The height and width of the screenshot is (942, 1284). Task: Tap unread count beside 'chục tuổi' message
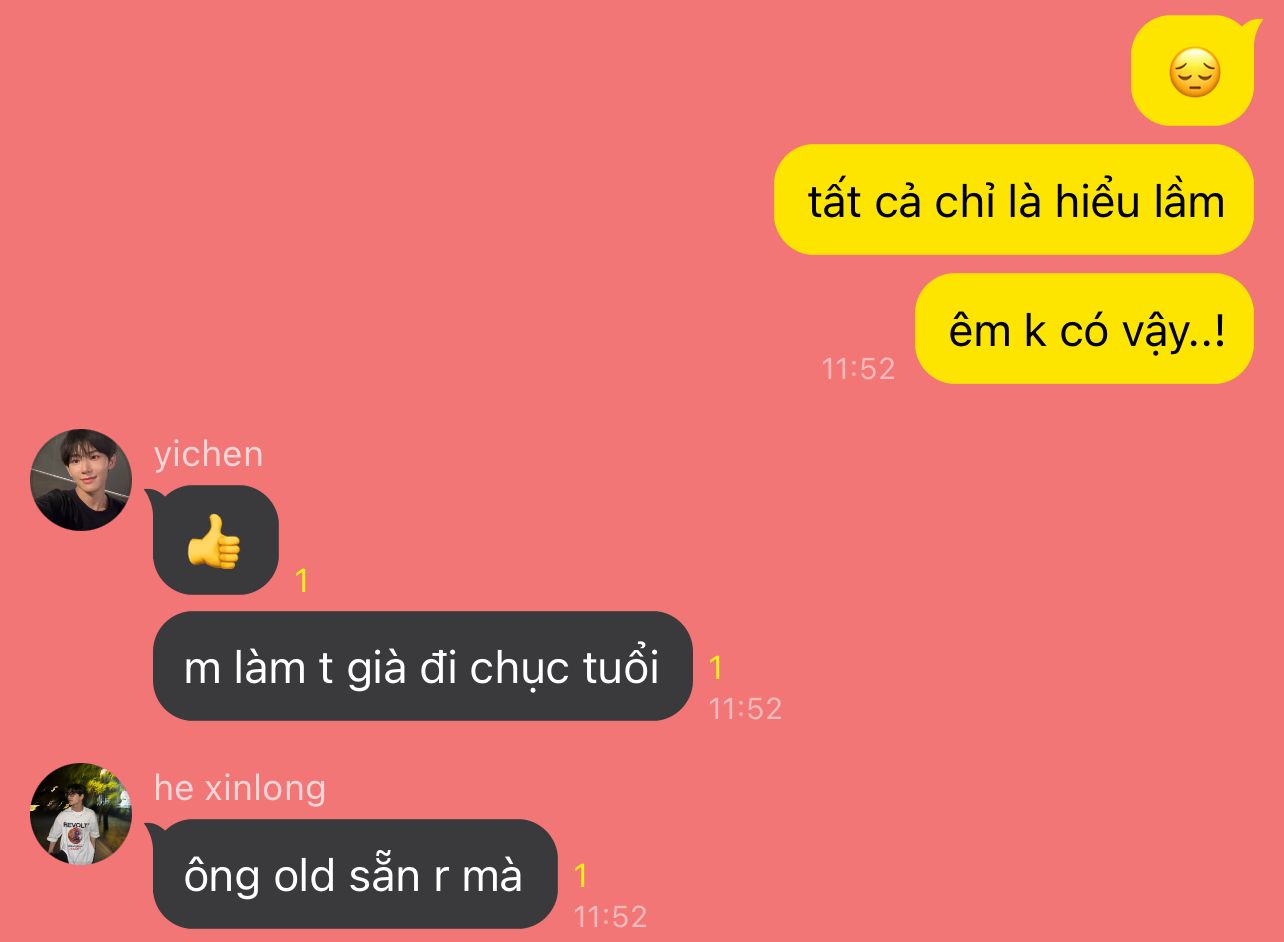tap(715, 668)
